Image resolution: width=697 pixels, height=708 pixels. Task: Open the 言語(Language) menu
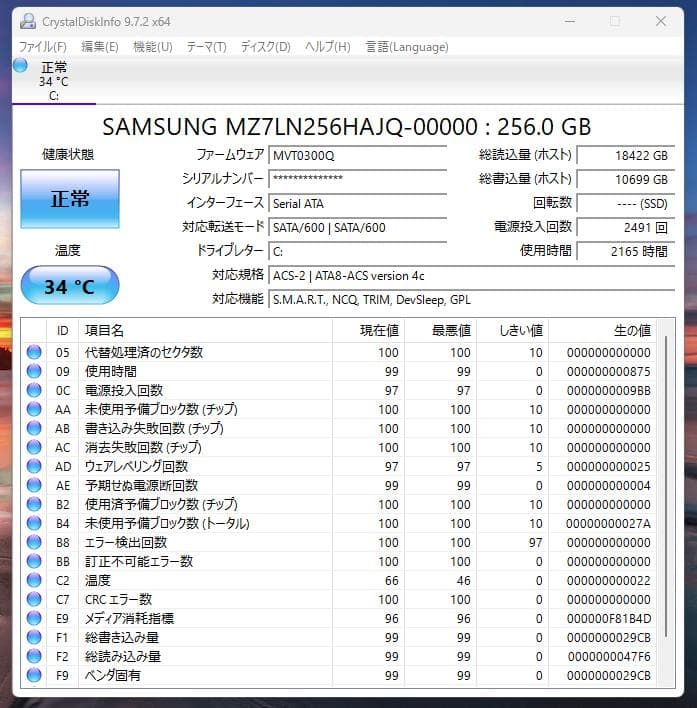pos(407,47)
